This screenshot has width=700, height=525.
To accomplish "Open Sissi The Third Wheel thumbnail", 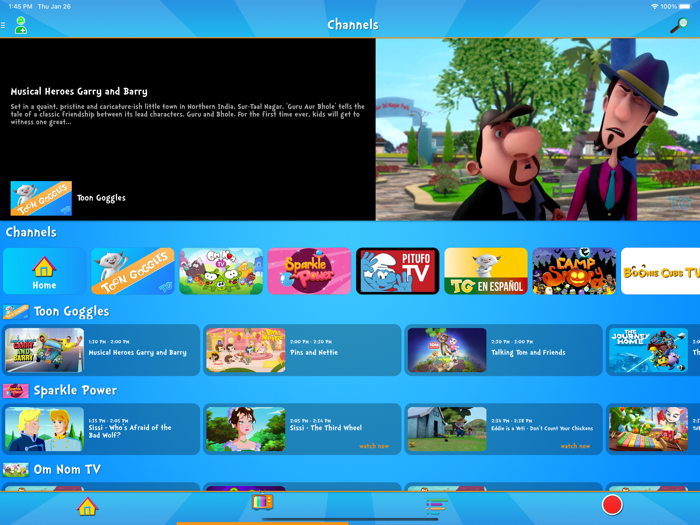I will [246, 429].
